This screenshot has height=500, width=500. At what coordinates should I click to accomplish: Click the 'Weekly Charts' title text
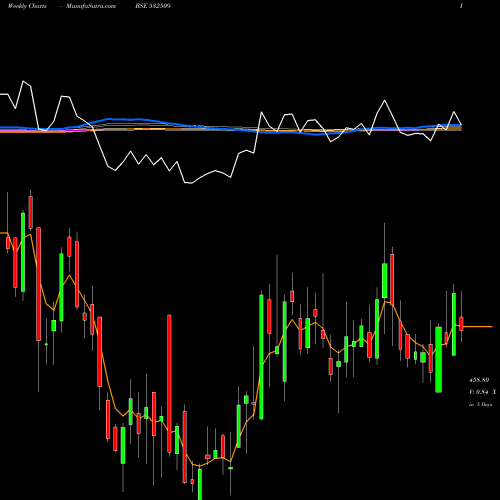click(x=27, y=6)
